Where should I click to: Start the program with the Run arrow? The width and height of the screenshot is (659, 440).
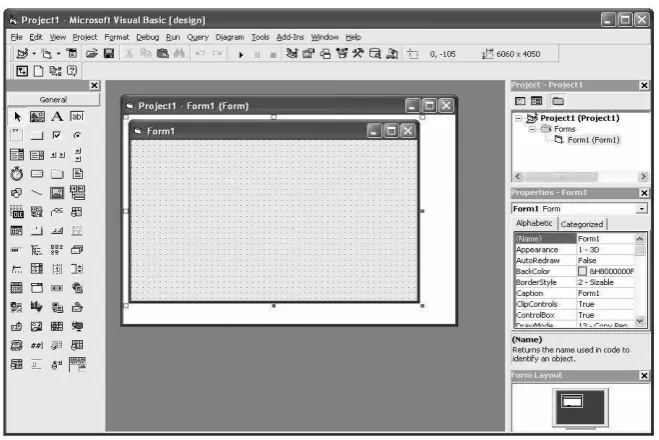pos(241,54)
